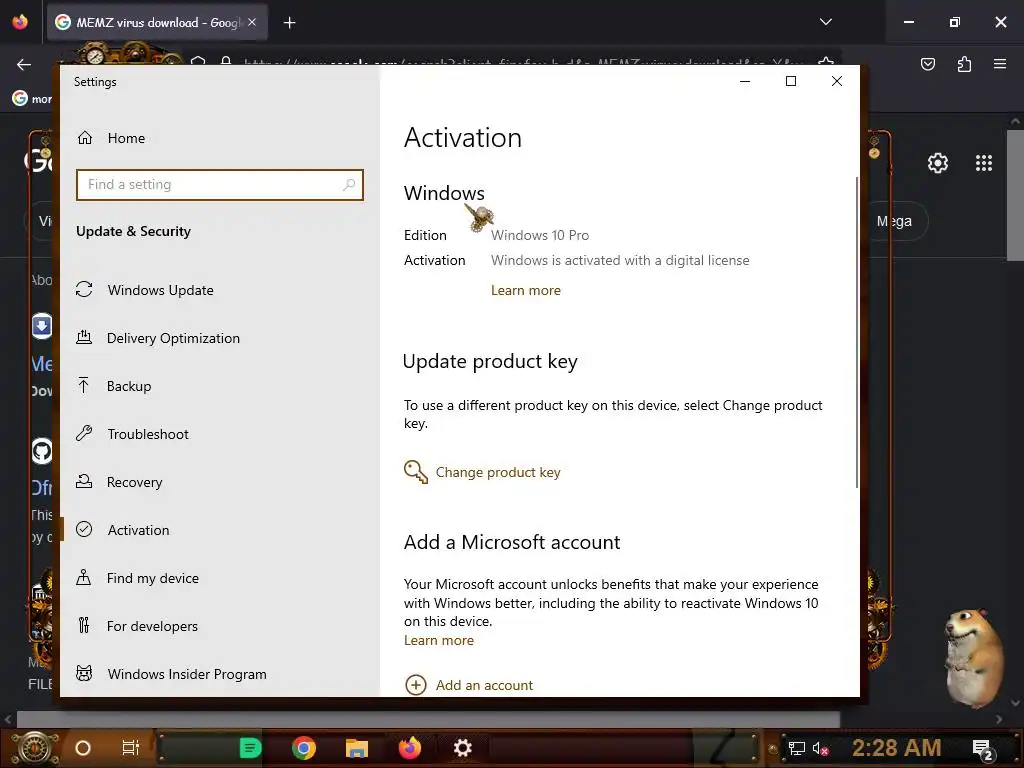Click Add an account
The height and width of the screenshot is (768, 1024).
click(x=484, y=685)
